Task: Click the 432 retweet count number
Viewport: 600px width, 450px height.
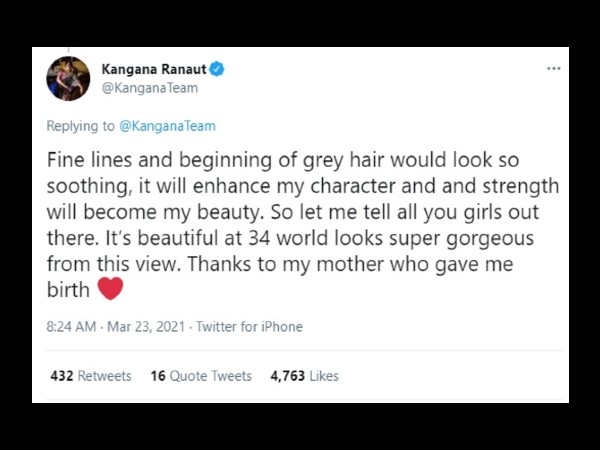Action: click(x=62, y=376)
